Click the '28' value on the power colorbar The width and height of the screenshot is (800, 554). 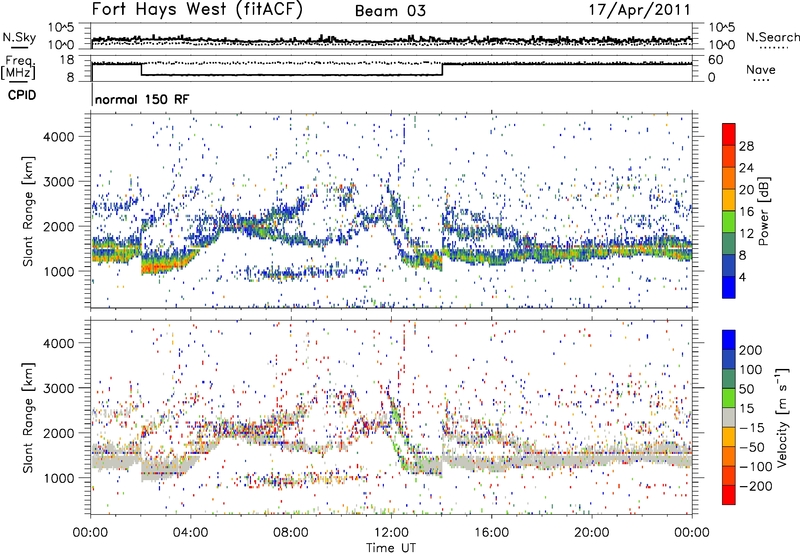(746, 146)
